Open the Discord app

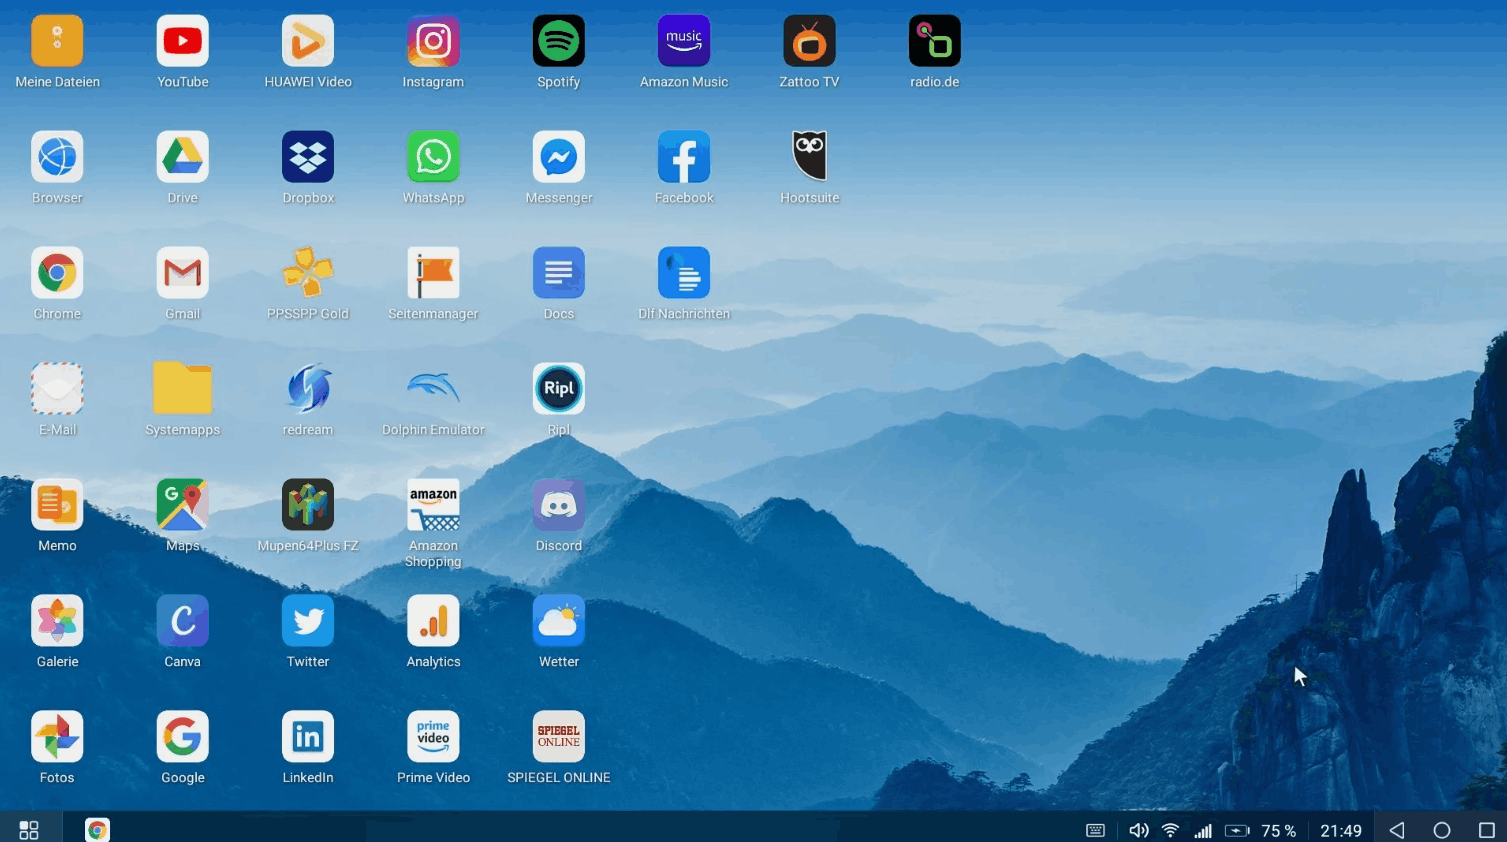(x=559, y=505)
